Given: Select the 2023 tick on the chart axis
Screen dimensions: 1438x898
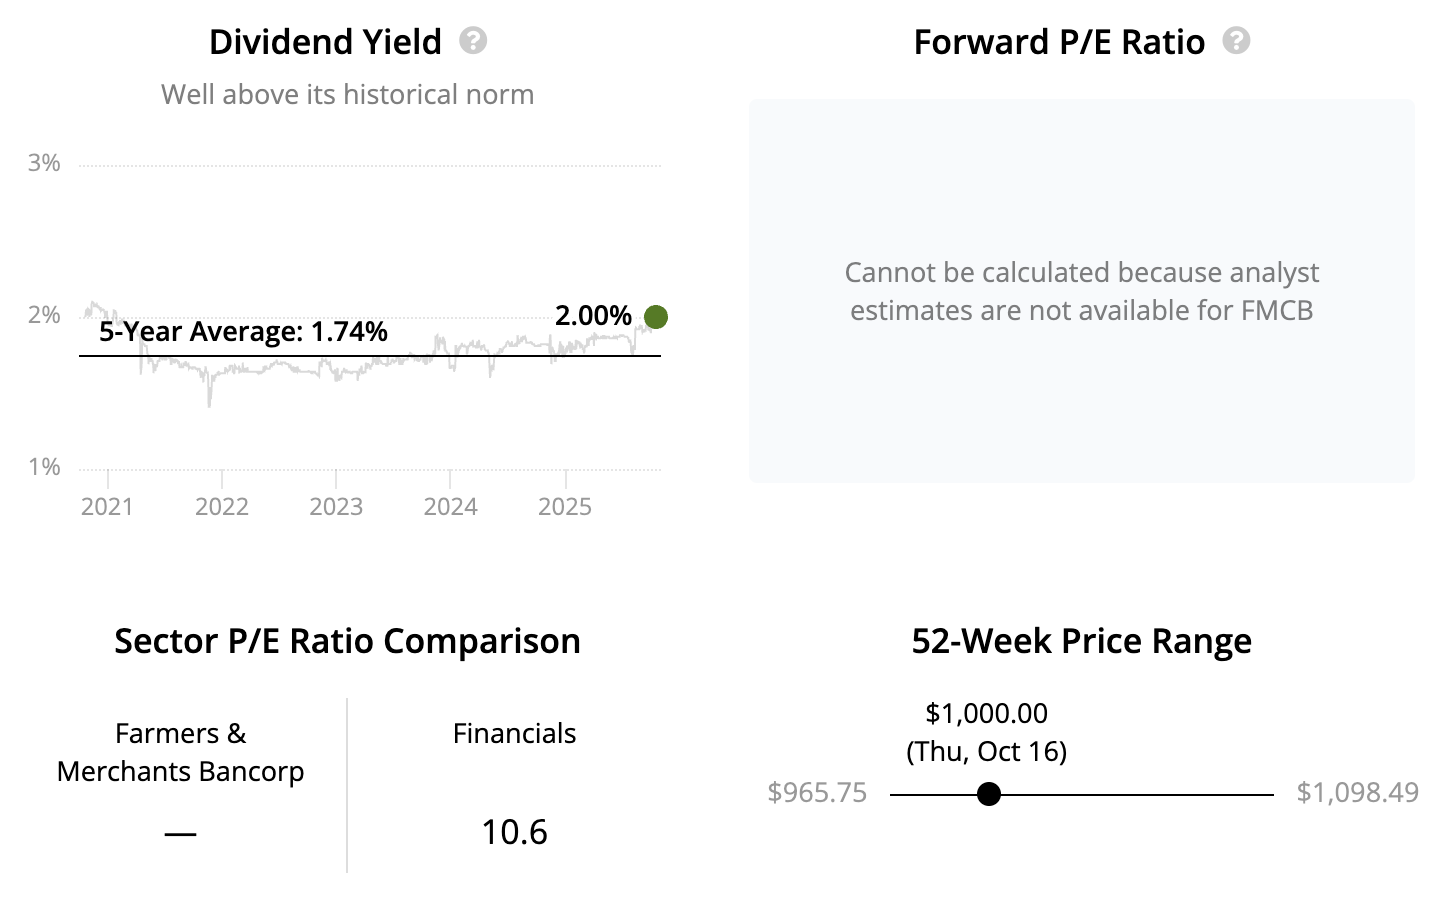Looking at the screenshot, I should 336,506.
